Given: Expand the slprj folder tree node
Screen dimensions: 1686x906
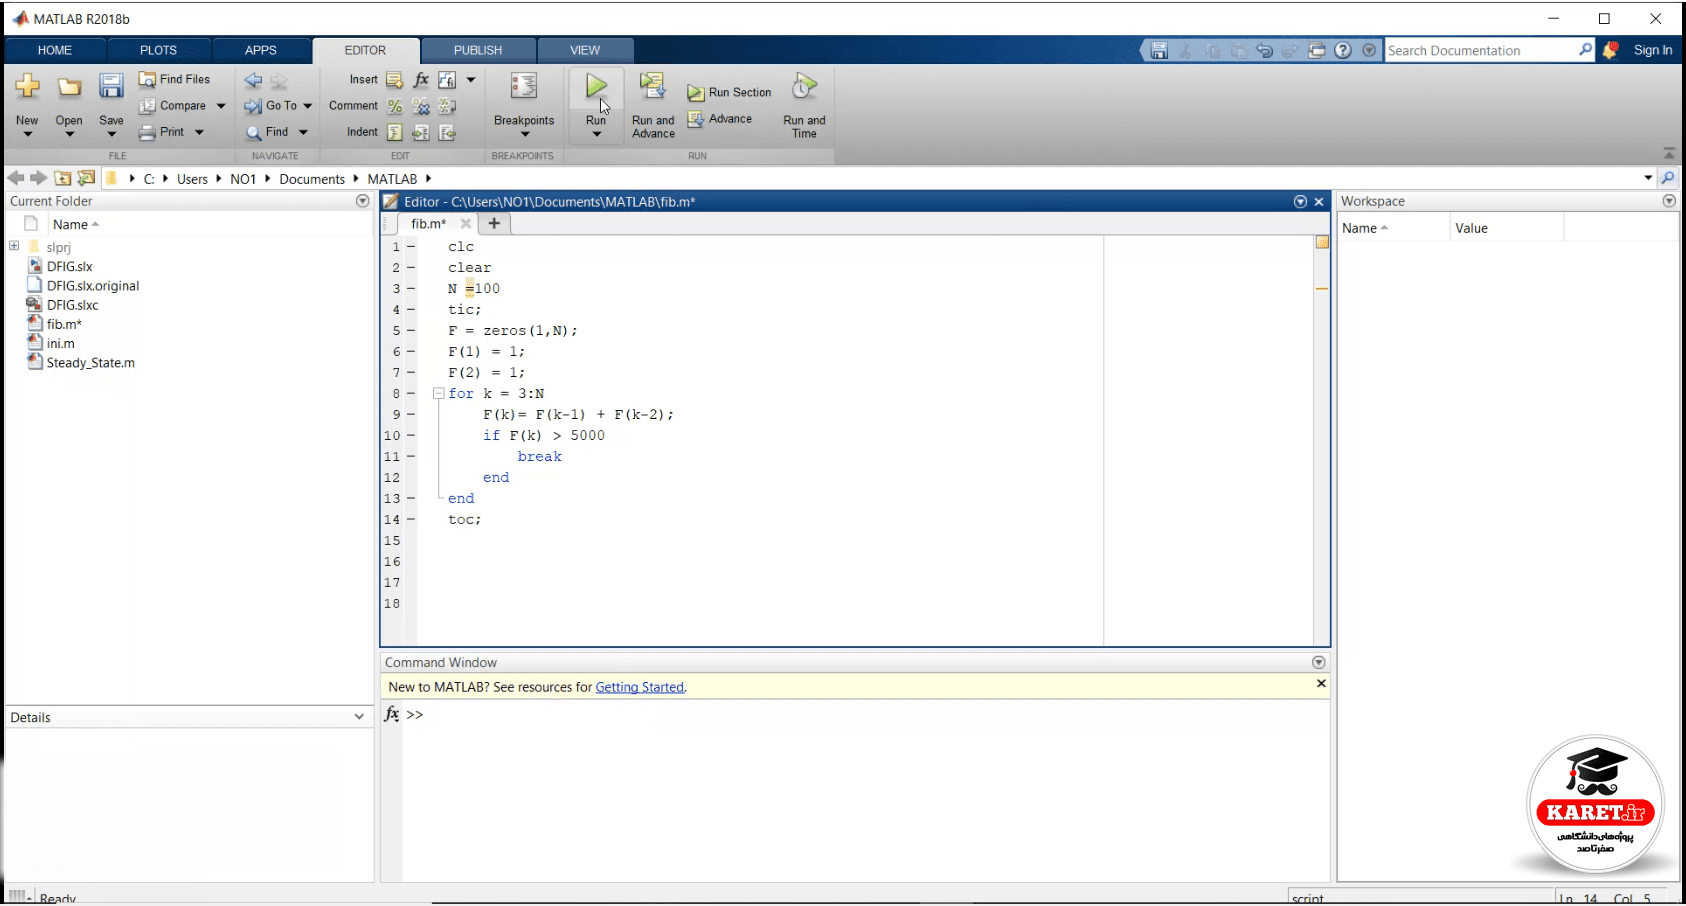Looking at the screenshot, I should [x=14, y=246].
